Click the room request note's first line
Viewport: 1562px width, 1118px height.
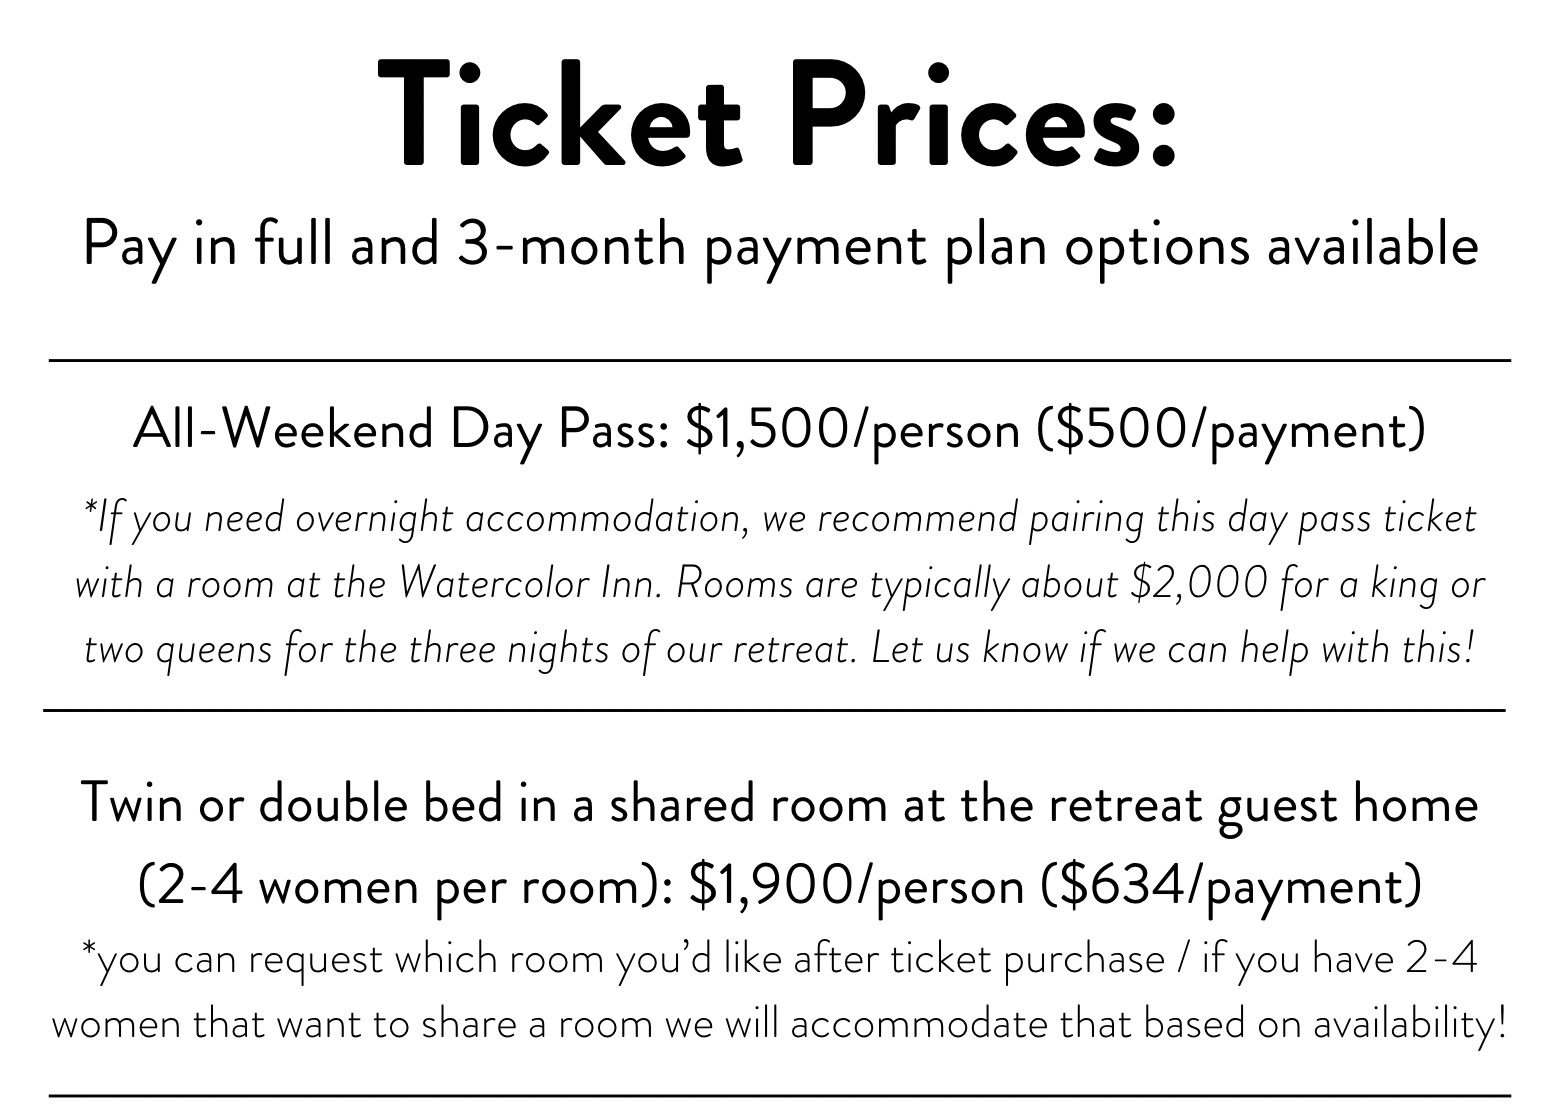[779, 960]
